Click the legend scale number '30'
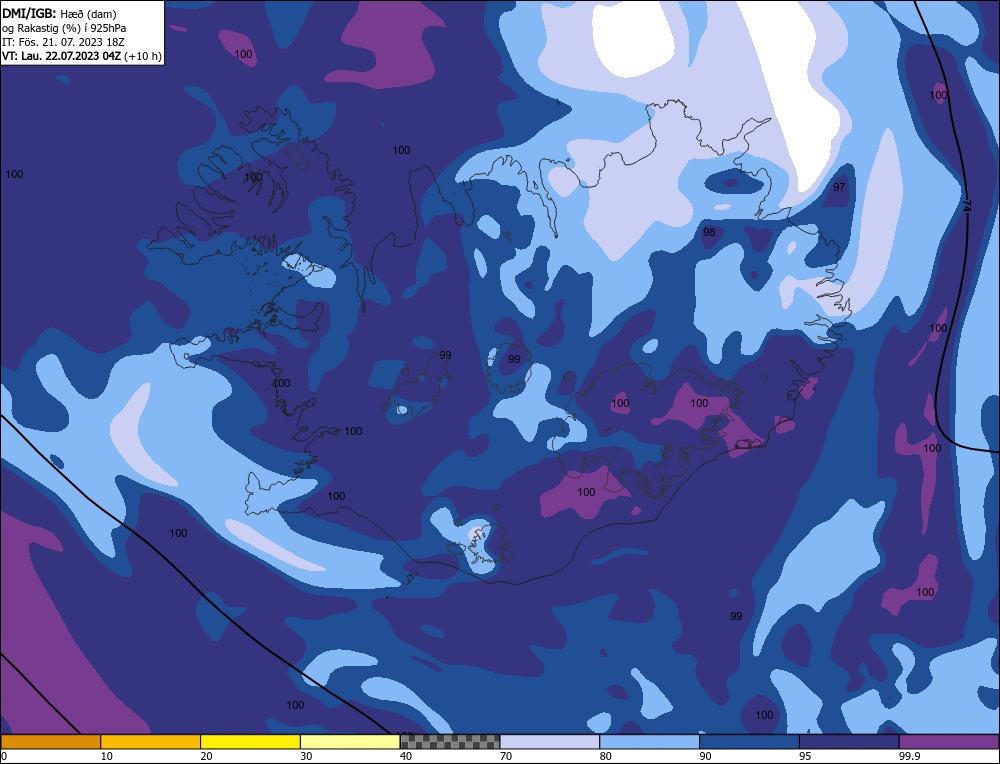The image size is (1000, 764). [306, 756]
